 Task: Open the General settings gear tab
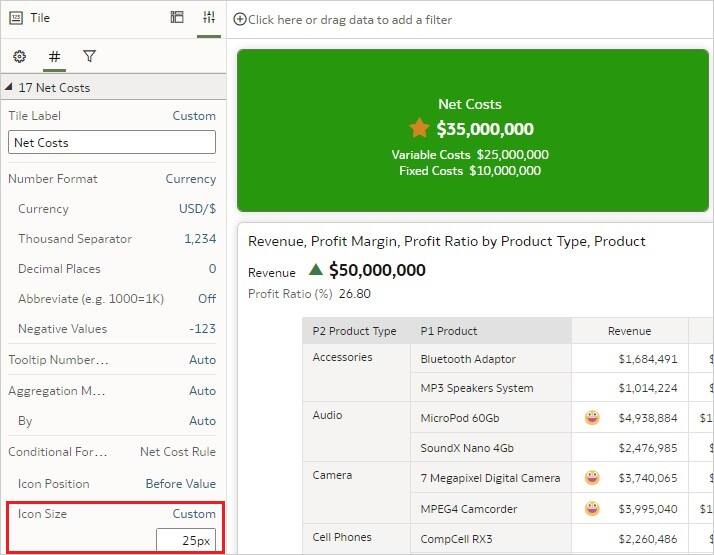[x=19, y=57]
